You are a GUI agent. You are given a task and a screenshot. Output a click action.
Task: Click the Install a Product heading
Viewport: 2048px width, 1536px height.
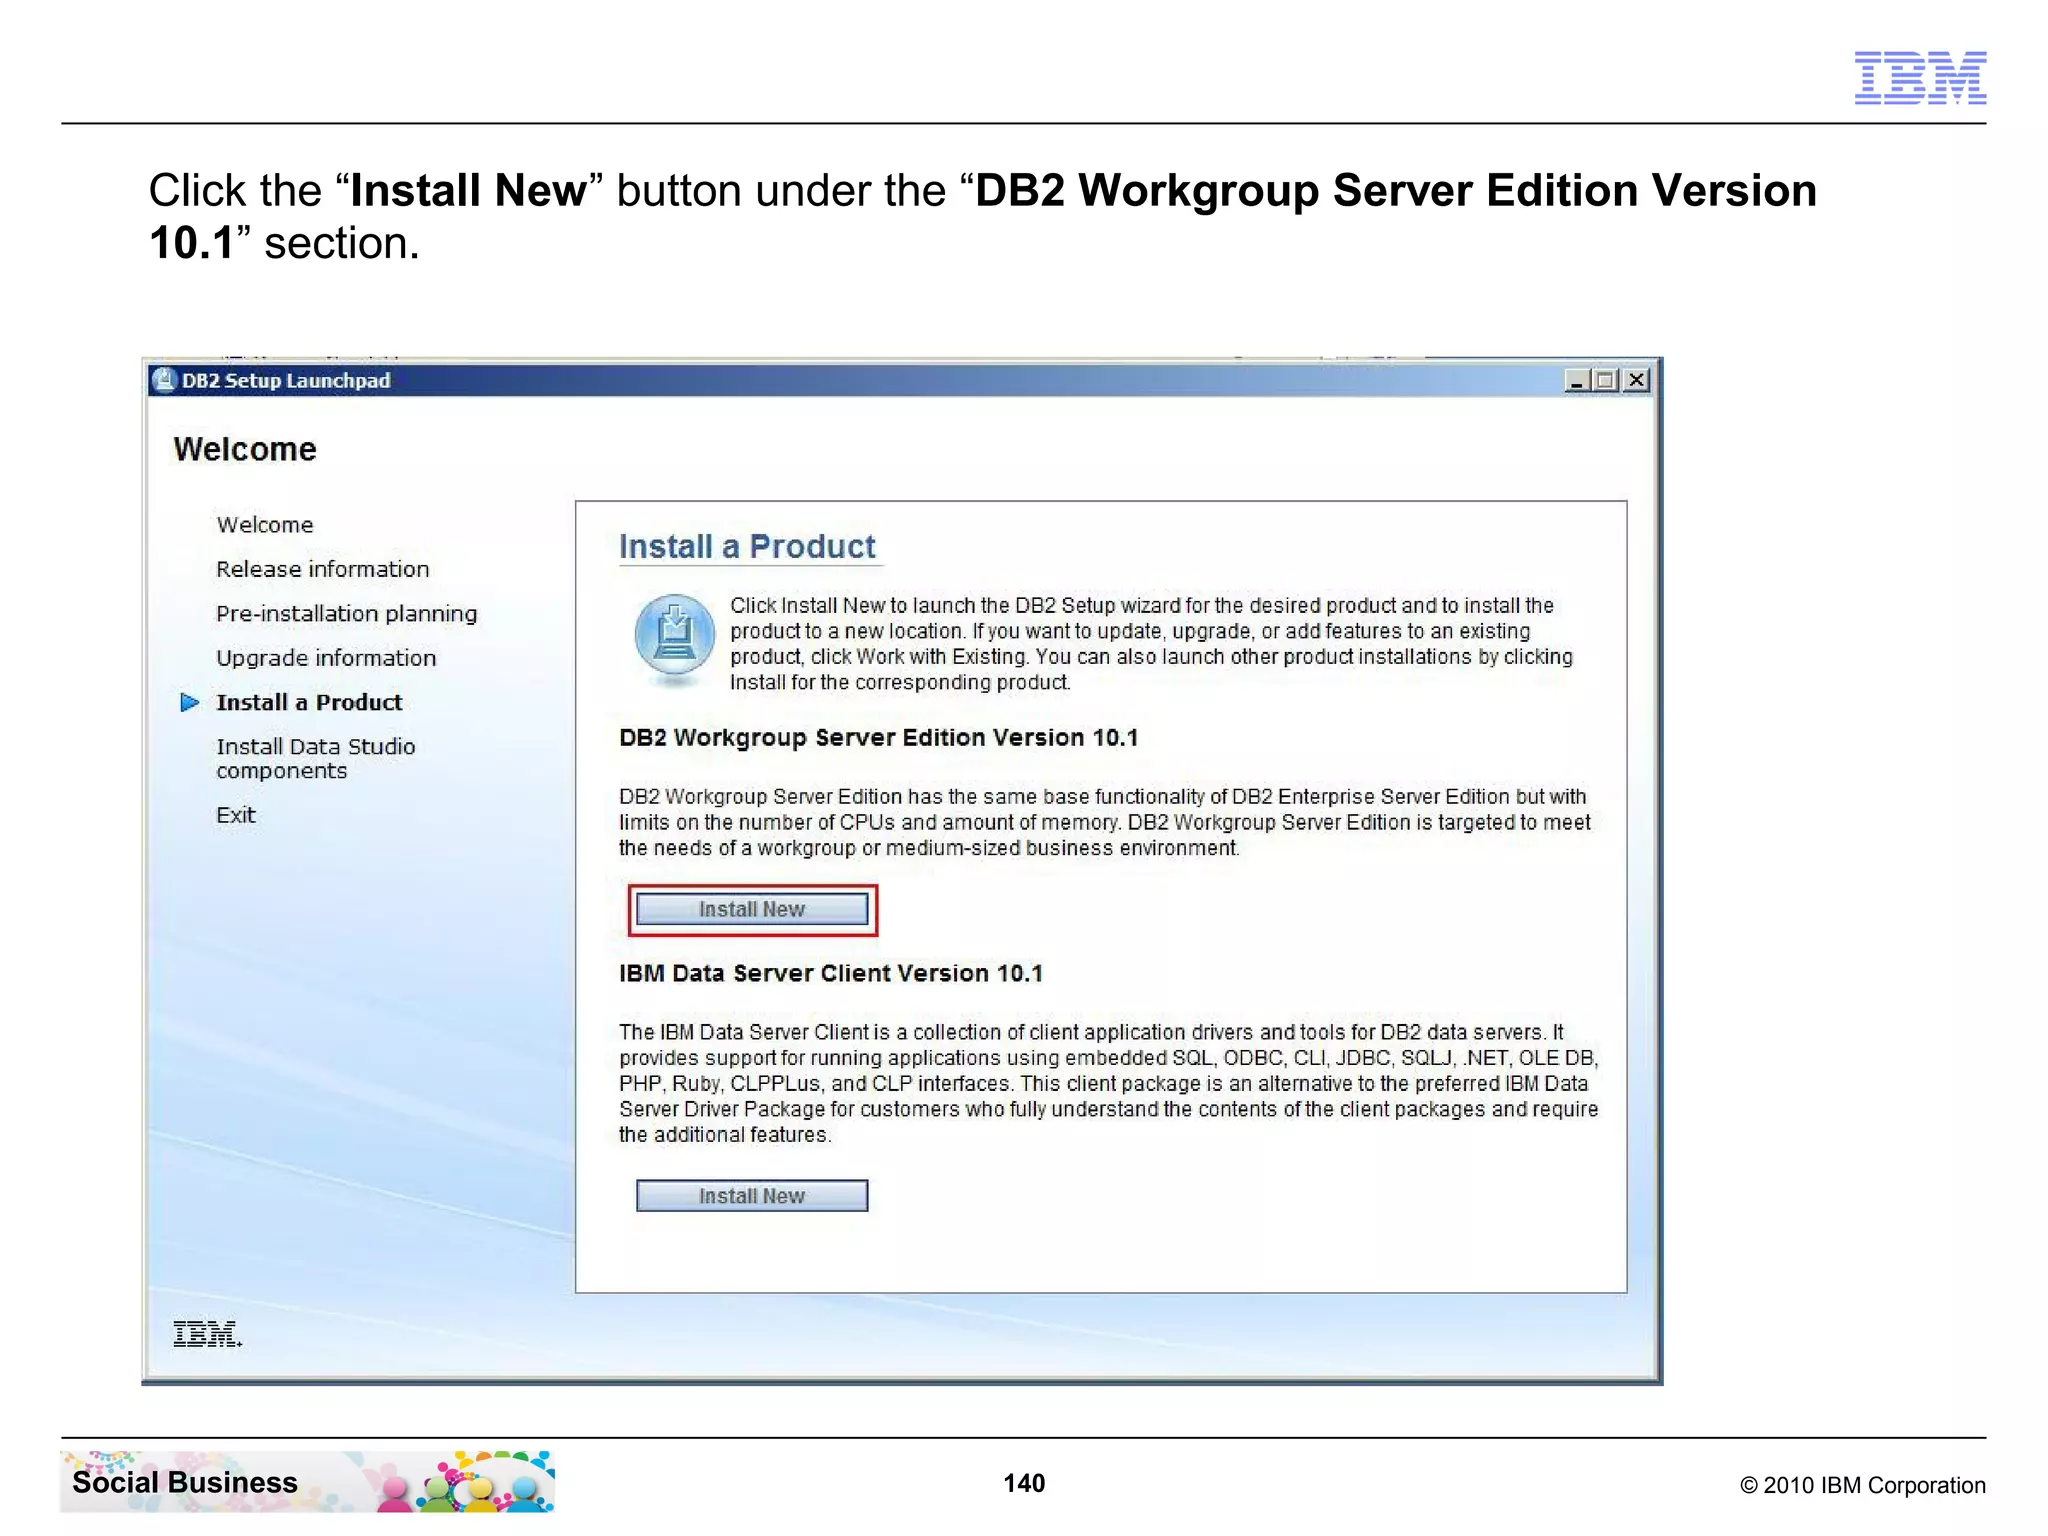(747, 547)
